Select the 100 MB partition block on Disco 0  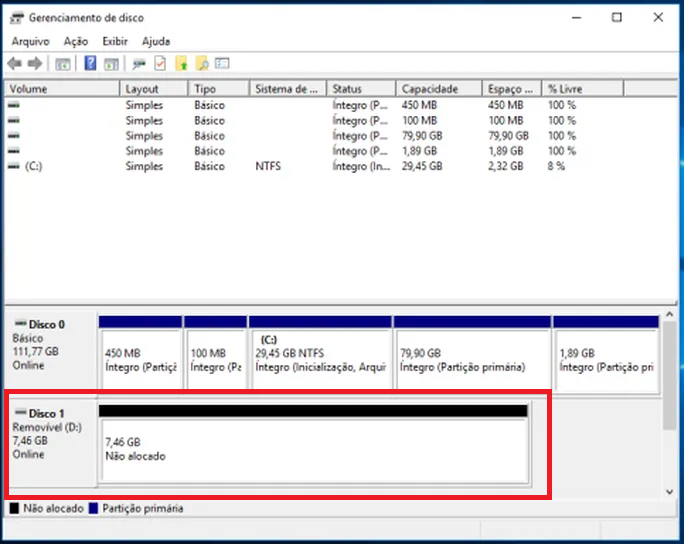[215, 352]
